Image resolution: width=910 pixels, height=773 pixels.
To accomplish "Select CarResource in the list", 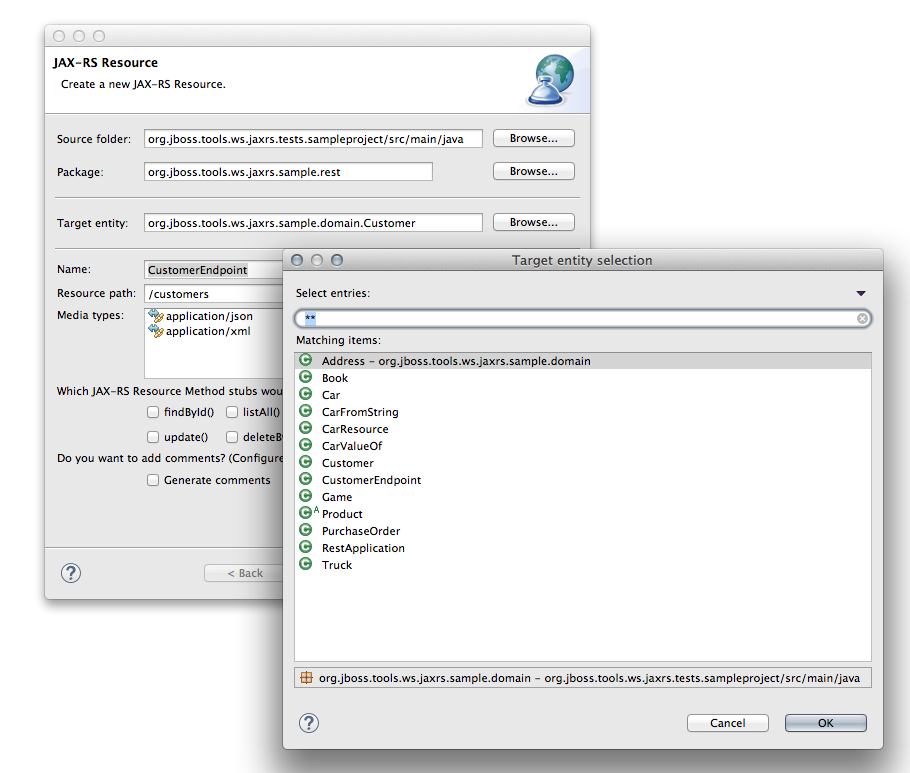I will pyautogui.click(x=583, y=429).
